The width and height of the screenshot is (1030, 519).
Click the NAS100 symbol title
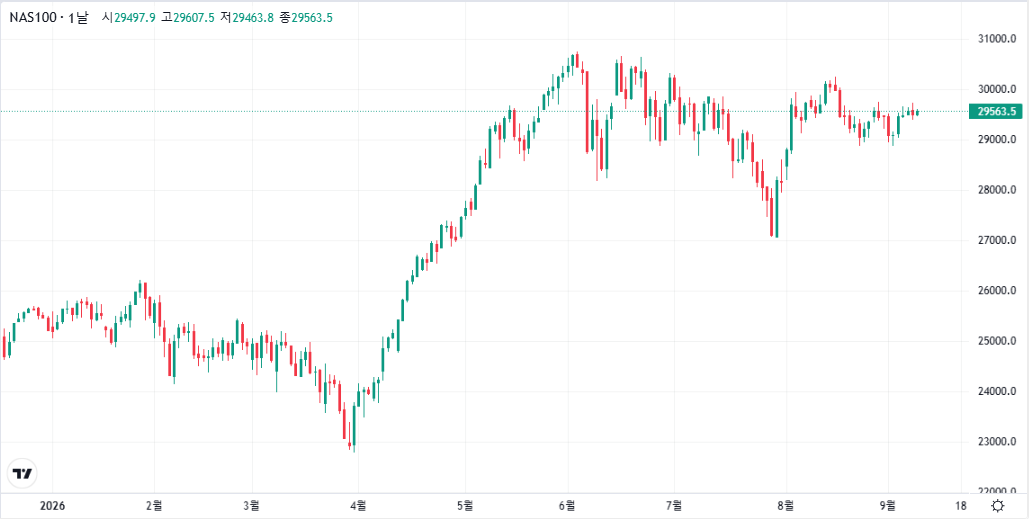point(32,18)
